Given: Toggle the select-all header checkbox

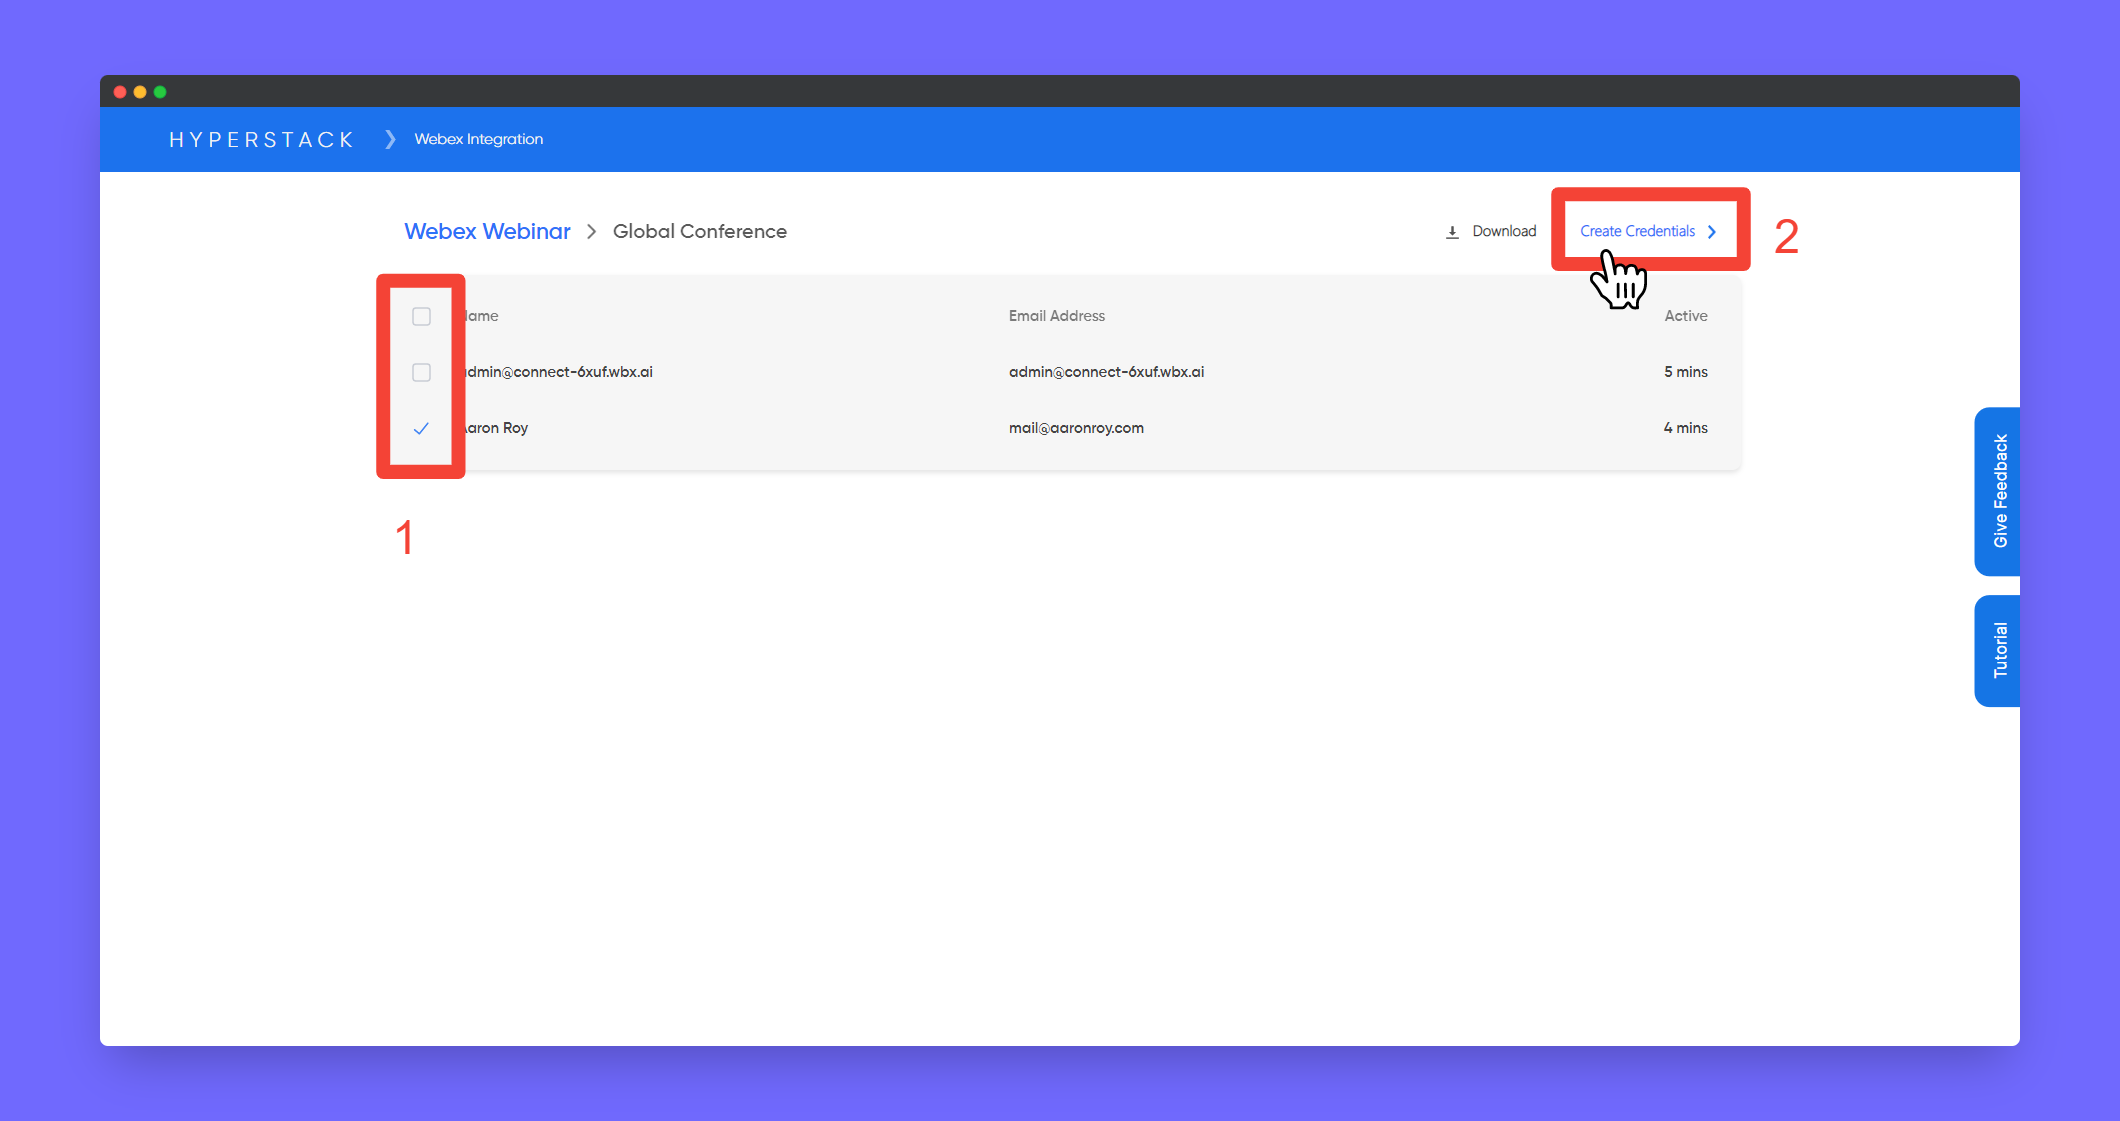Looking at the screenshot, I should click(x=421, y=316).
